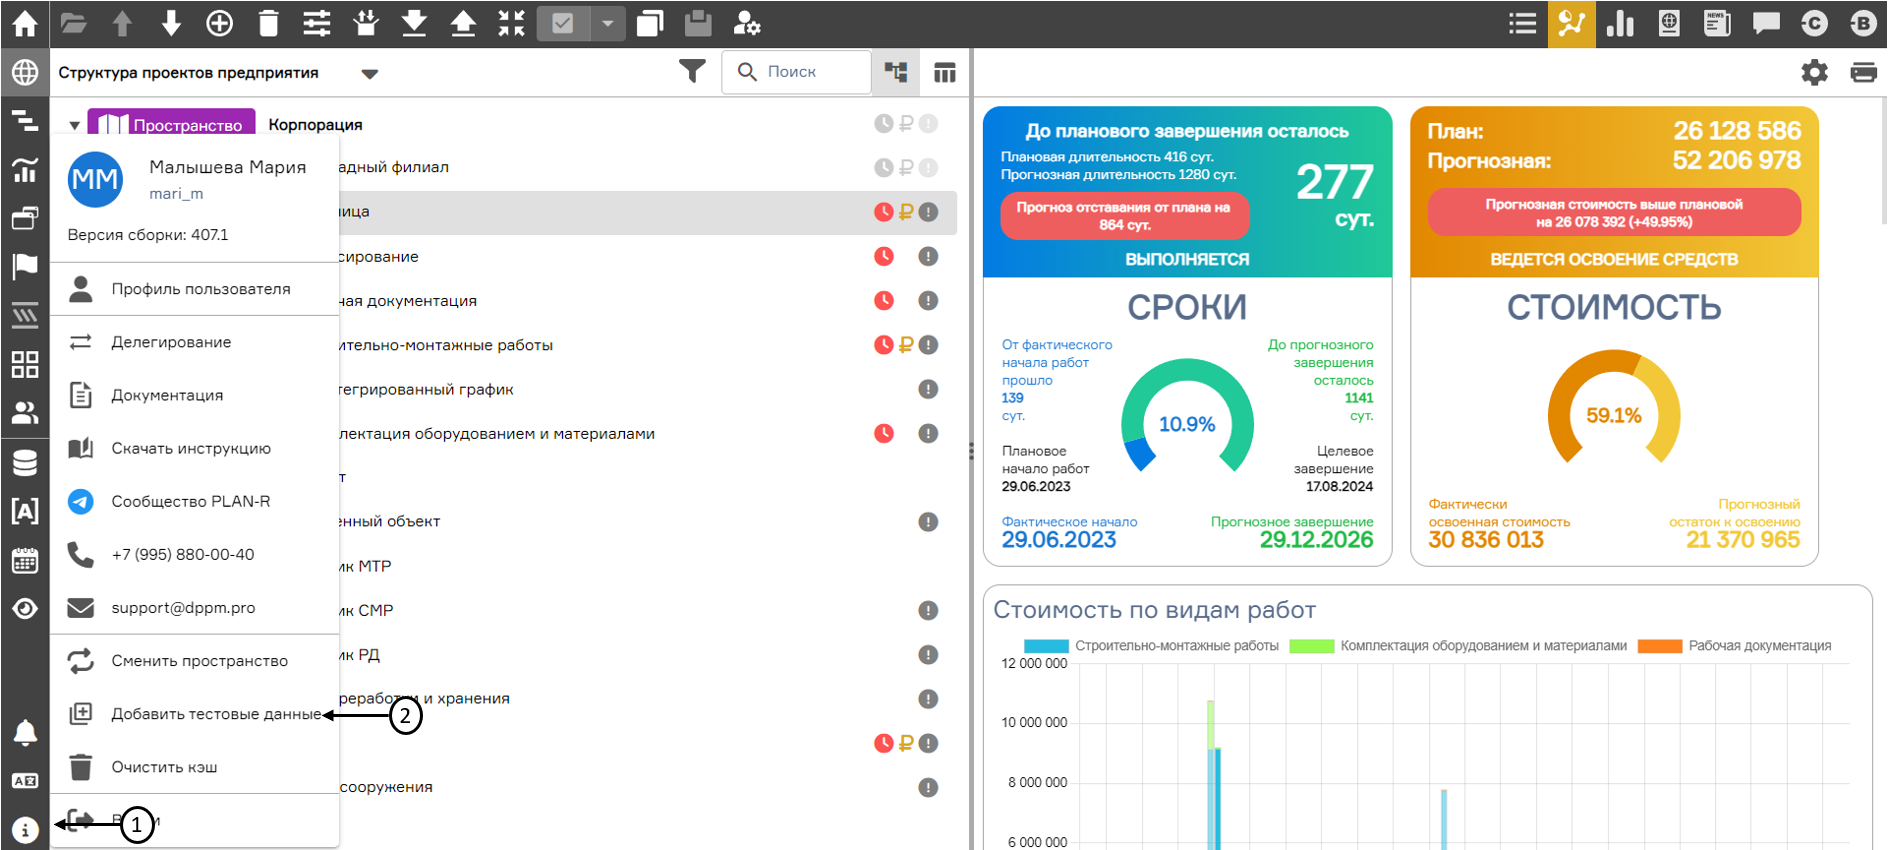Click the Поиск search field
1888x850 pixels.
(796, 72)
